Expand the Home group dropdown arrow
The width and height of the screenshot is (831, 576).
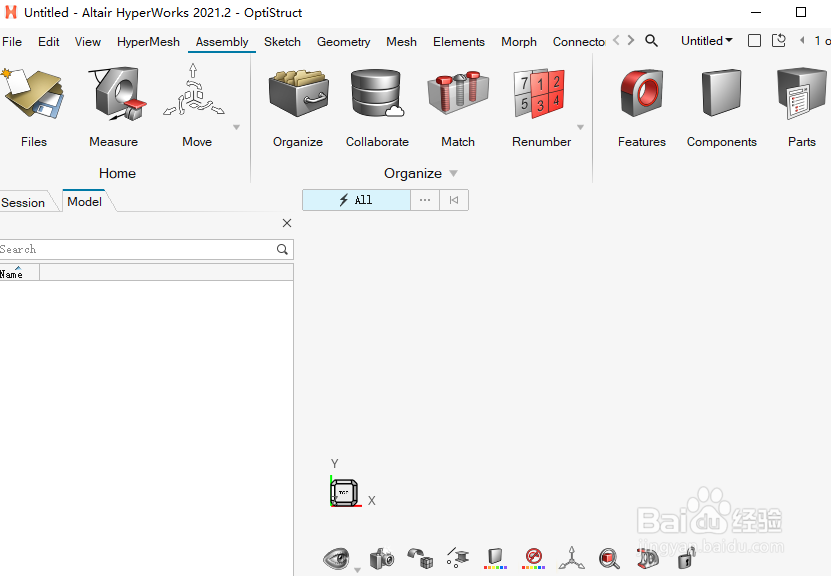tap(236, 127)
